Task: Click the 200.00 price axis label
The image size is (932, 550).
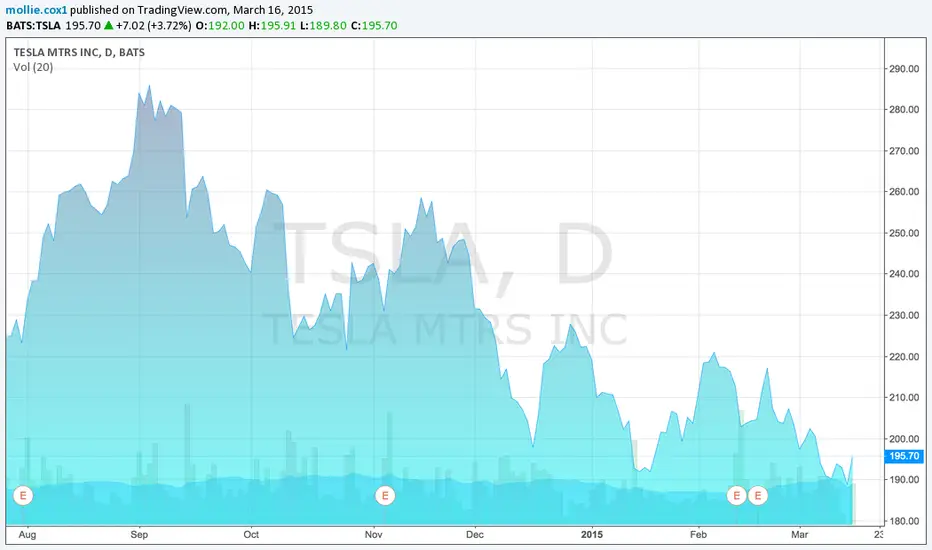Action: (x=904, y=439)
